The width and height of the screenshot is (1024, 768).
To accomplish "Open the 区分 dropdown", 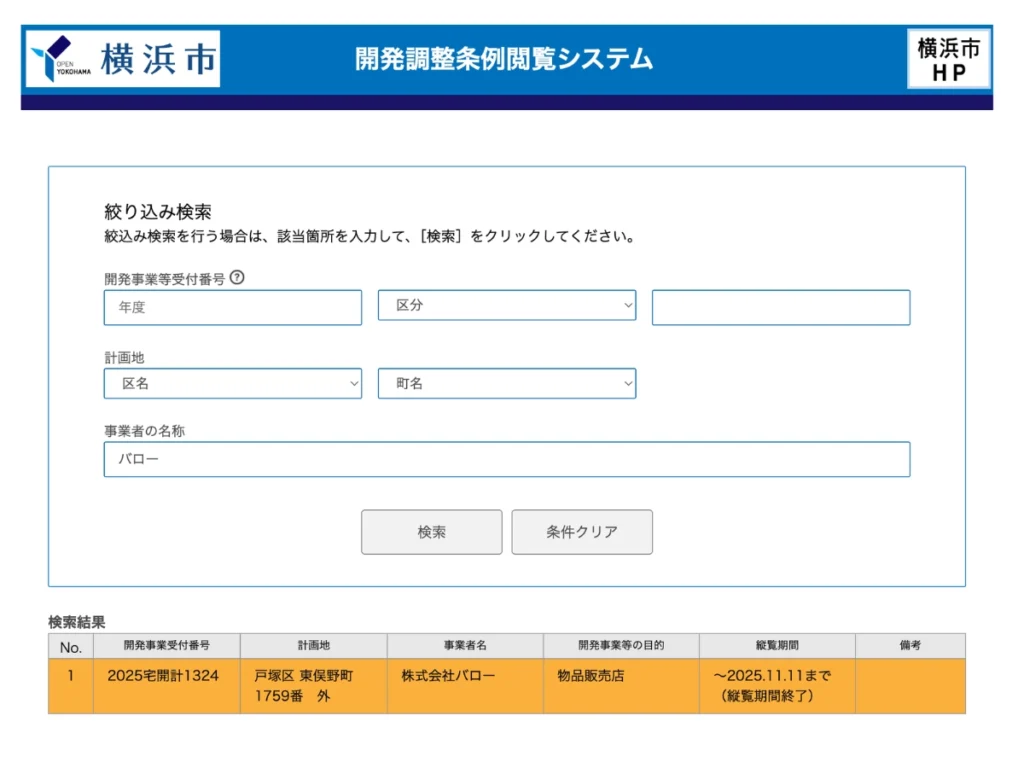I will (506, 306).
